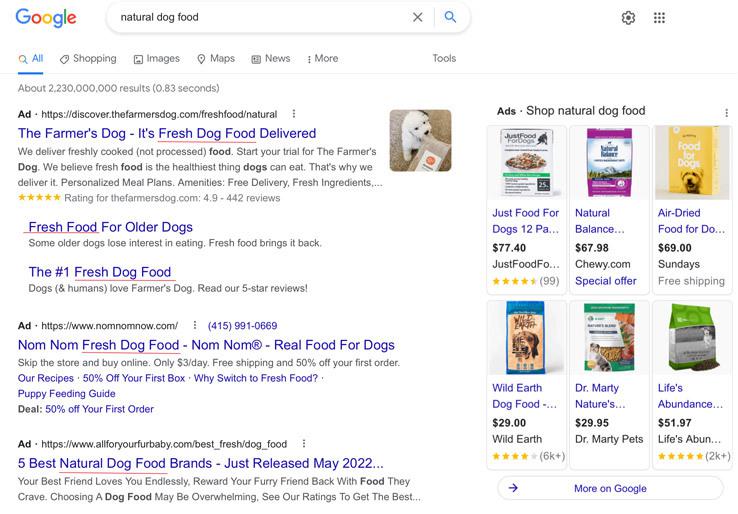This screenshot has width=738, height=514.
Task: Open three-dot menu beside nomnomnow.com URL
Action: click(x=194, y=326)
